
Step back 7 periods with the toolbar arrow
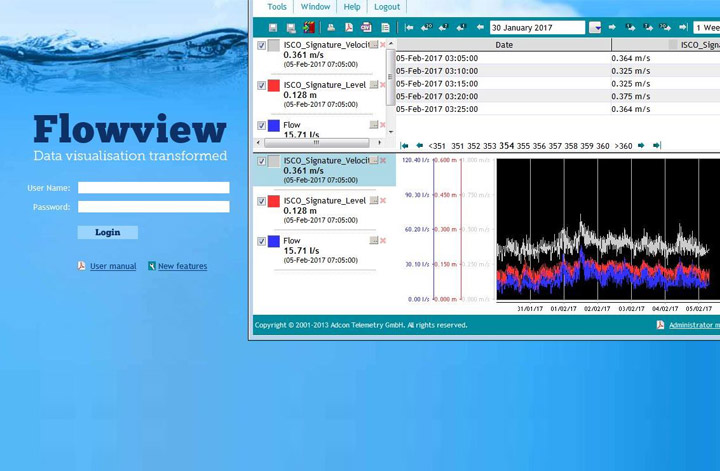coord(444,28)
